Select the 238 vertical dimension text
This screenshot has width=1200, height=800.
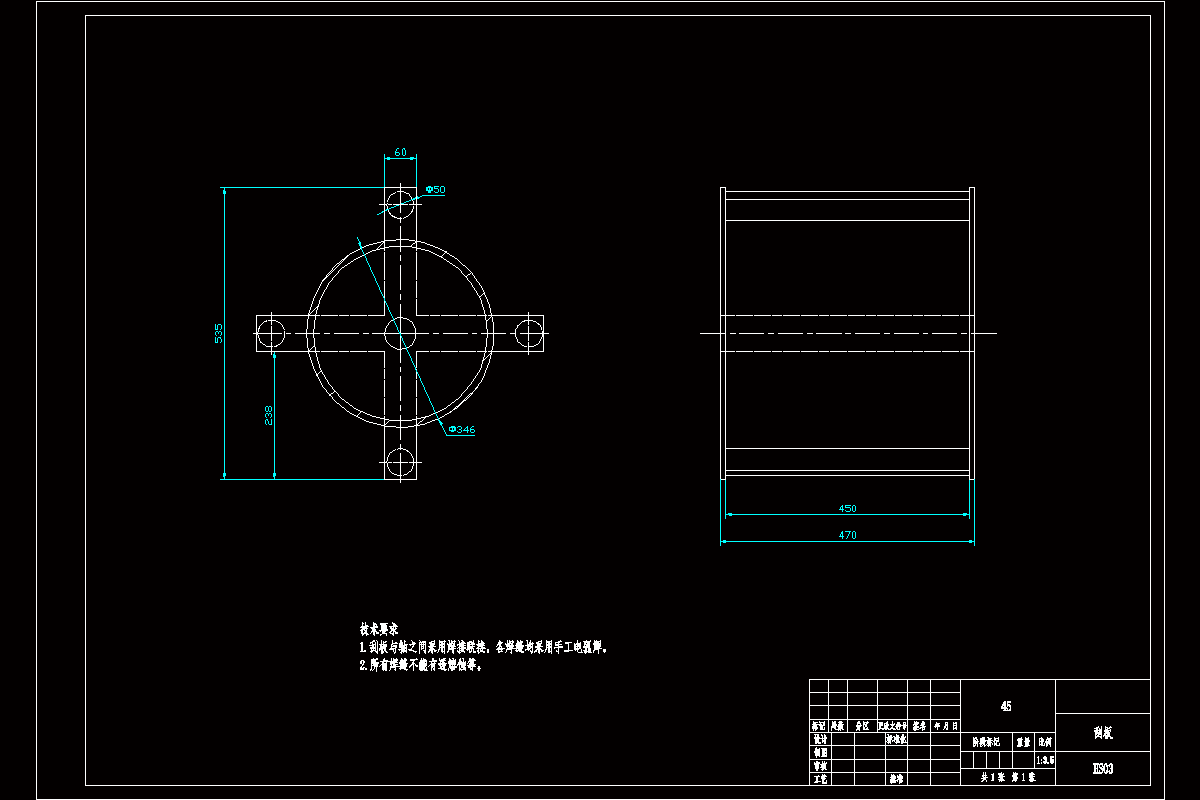click(268, 416)
